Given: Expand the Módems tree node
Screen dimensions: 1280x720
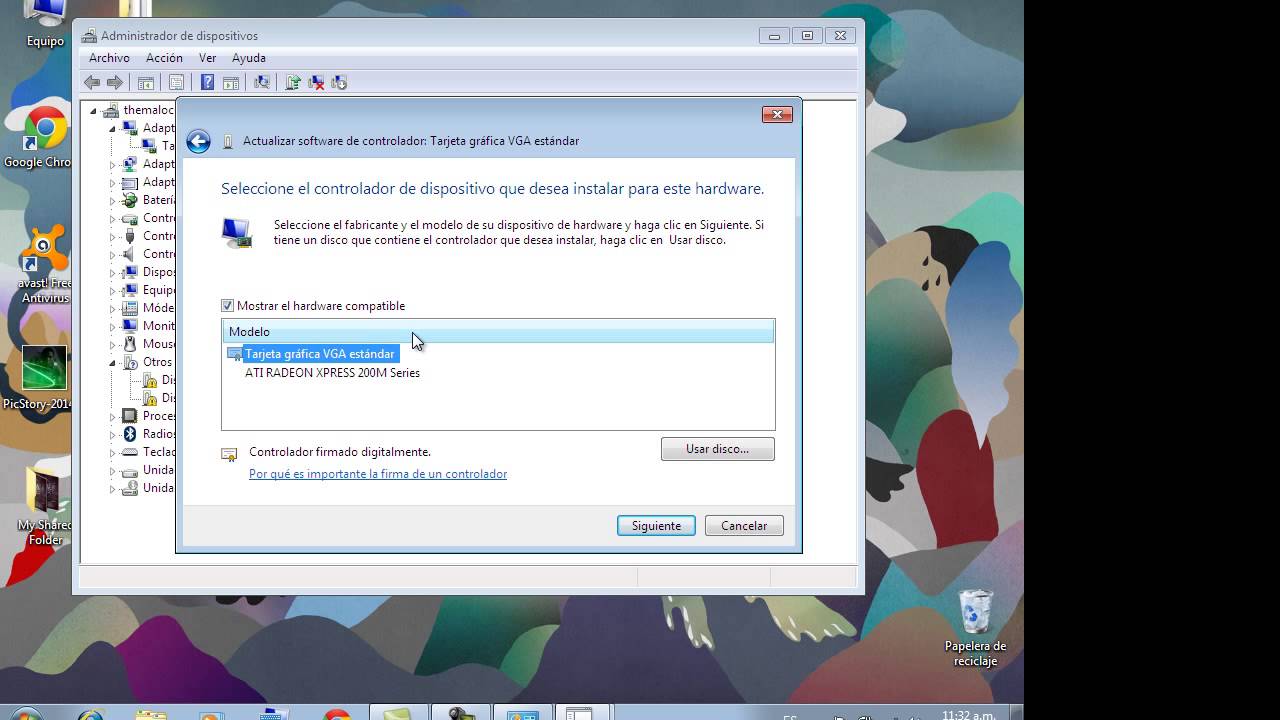Looking at the screenshot, I should (113, 308).
